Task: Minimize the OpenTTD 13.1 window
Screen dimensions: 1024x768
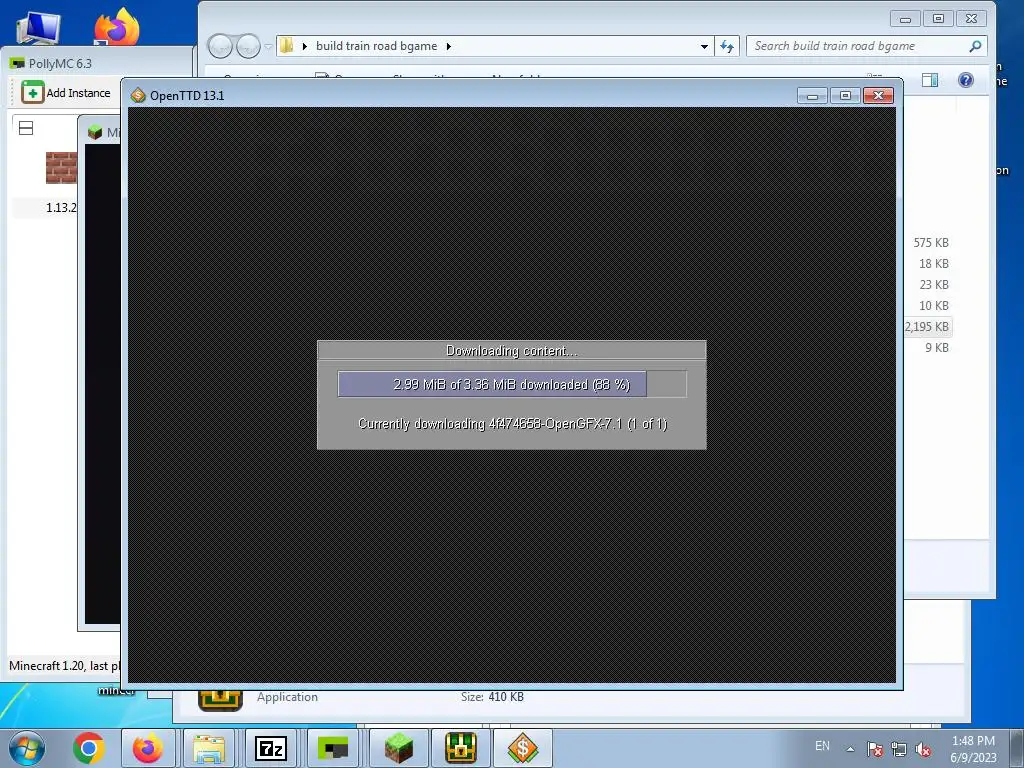Action: click(812, 96)
